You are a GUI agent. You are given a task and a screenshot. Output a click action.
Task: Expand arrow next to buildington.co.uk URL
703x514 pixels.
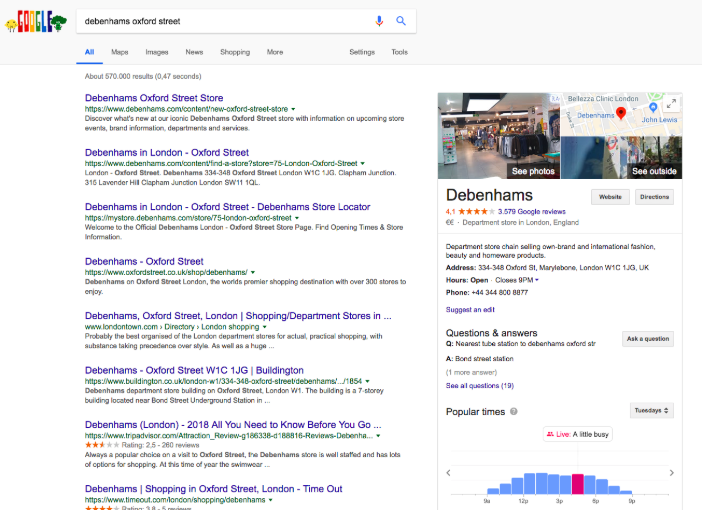[x=367, y=381]
